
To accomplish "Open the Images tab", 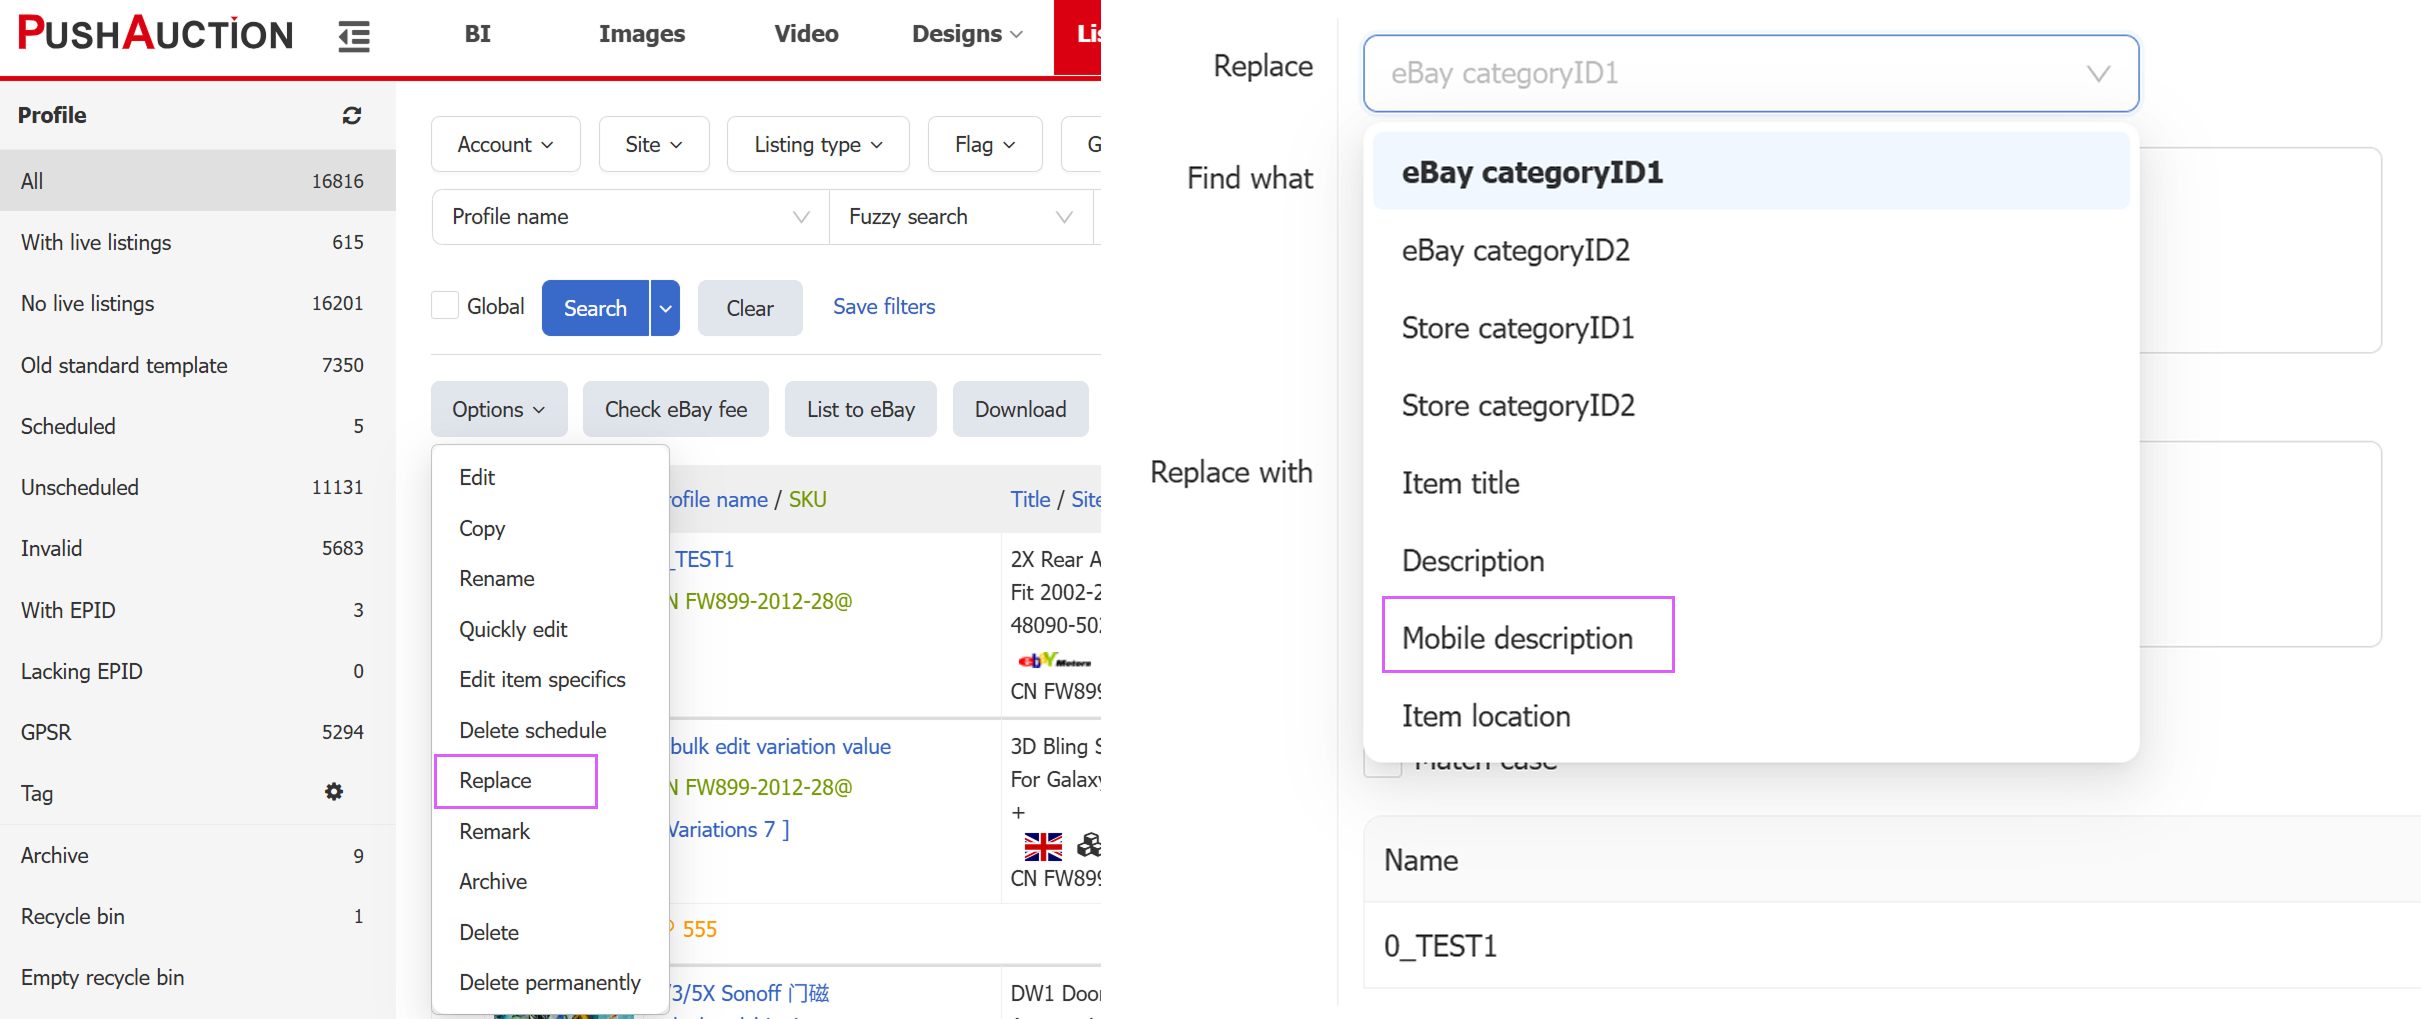I will pos(641,34).
